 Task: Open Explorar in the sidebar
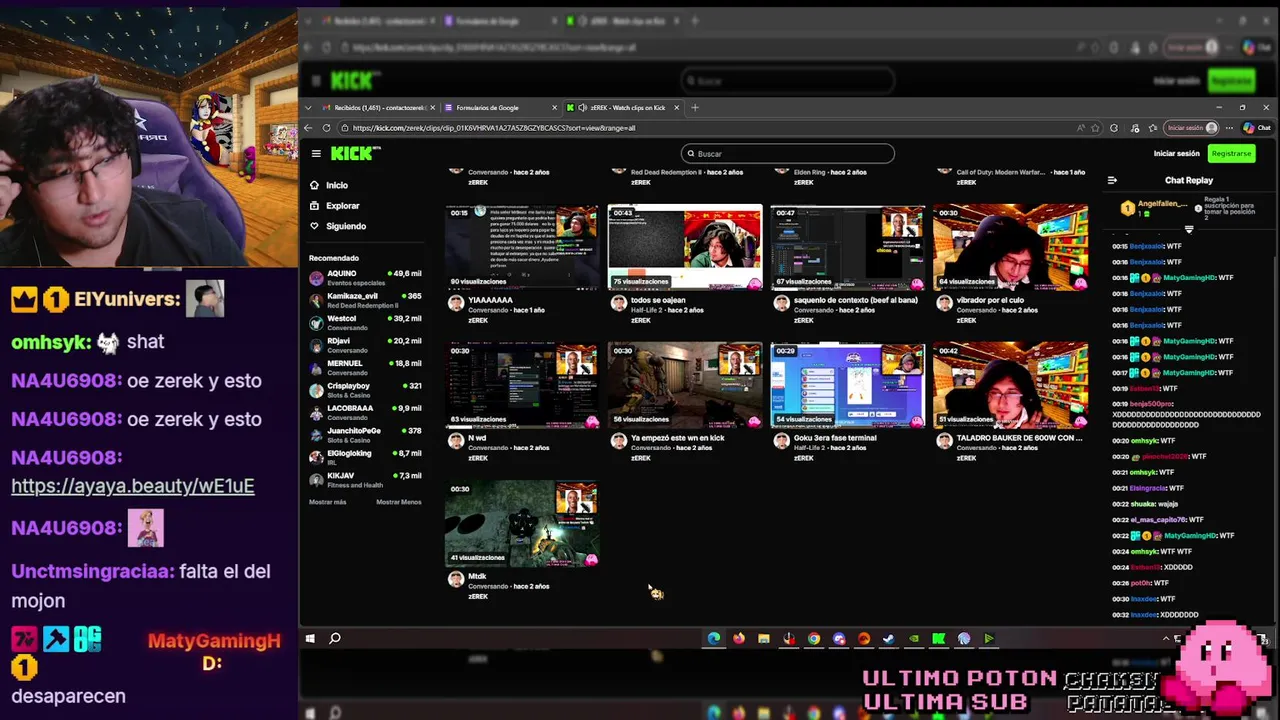pyautogui.click(x=342, y=206)
